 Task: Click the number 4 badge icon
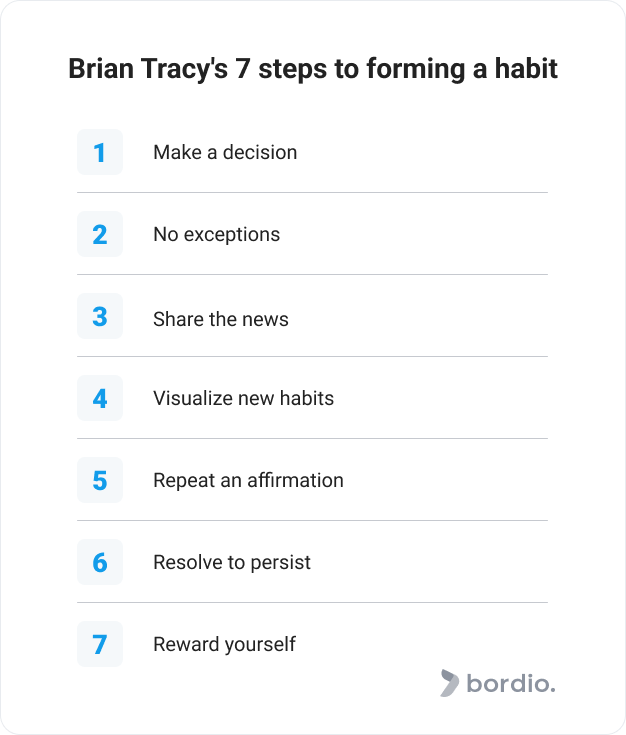[100, 398]
